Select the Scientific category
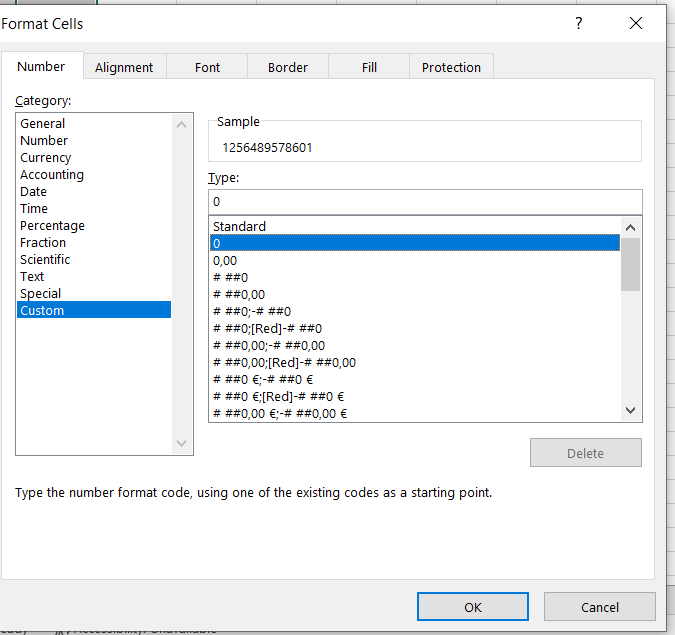The width and height of the screenshot is (675, 635). [45, 260]
